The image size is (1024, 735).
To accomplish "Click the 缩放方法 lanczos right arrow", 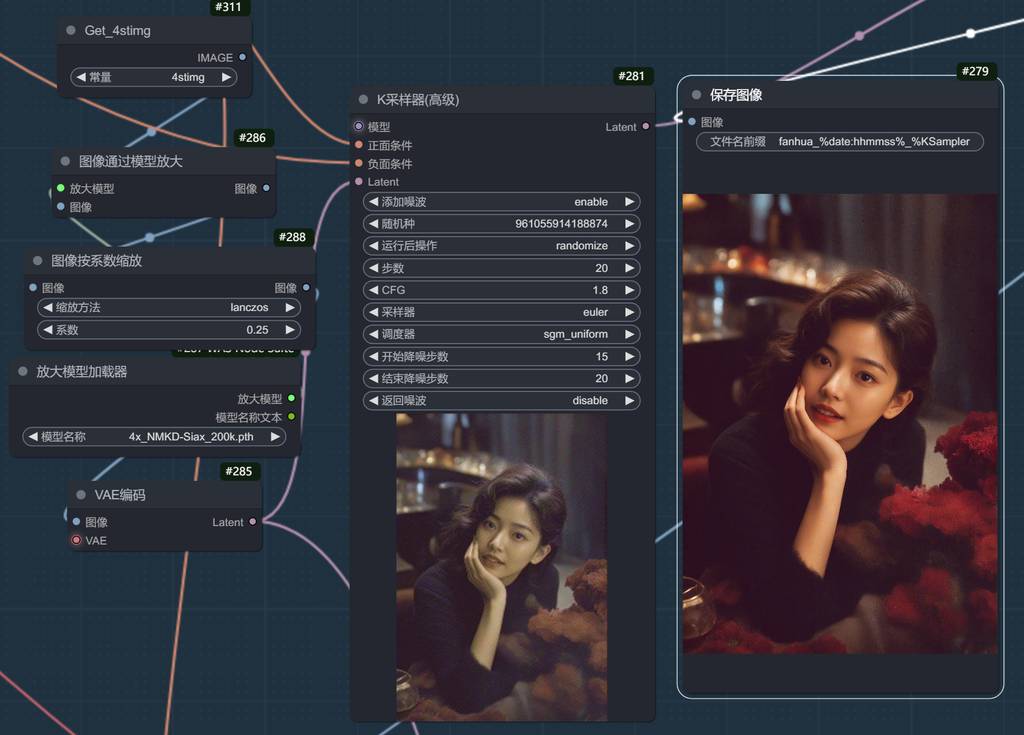I will point(289,308).
